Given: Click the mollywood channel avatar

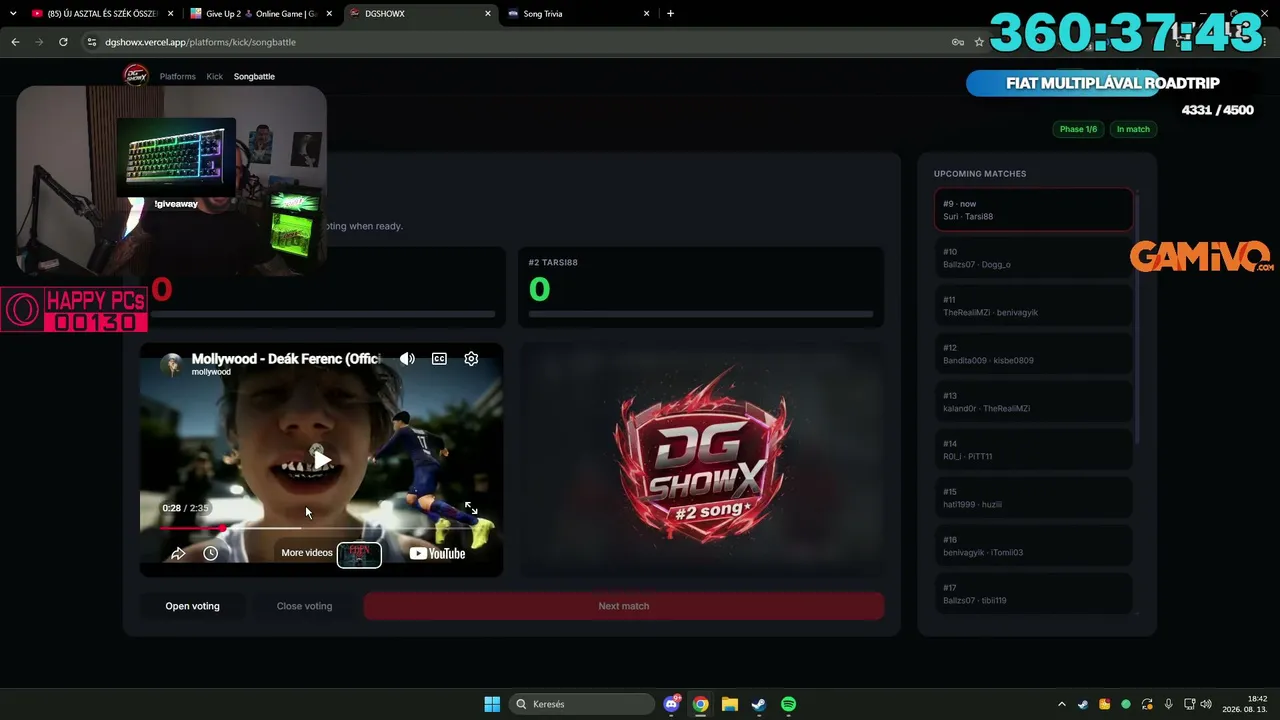Looking at the screenshot, I should (x=173, y=365).
